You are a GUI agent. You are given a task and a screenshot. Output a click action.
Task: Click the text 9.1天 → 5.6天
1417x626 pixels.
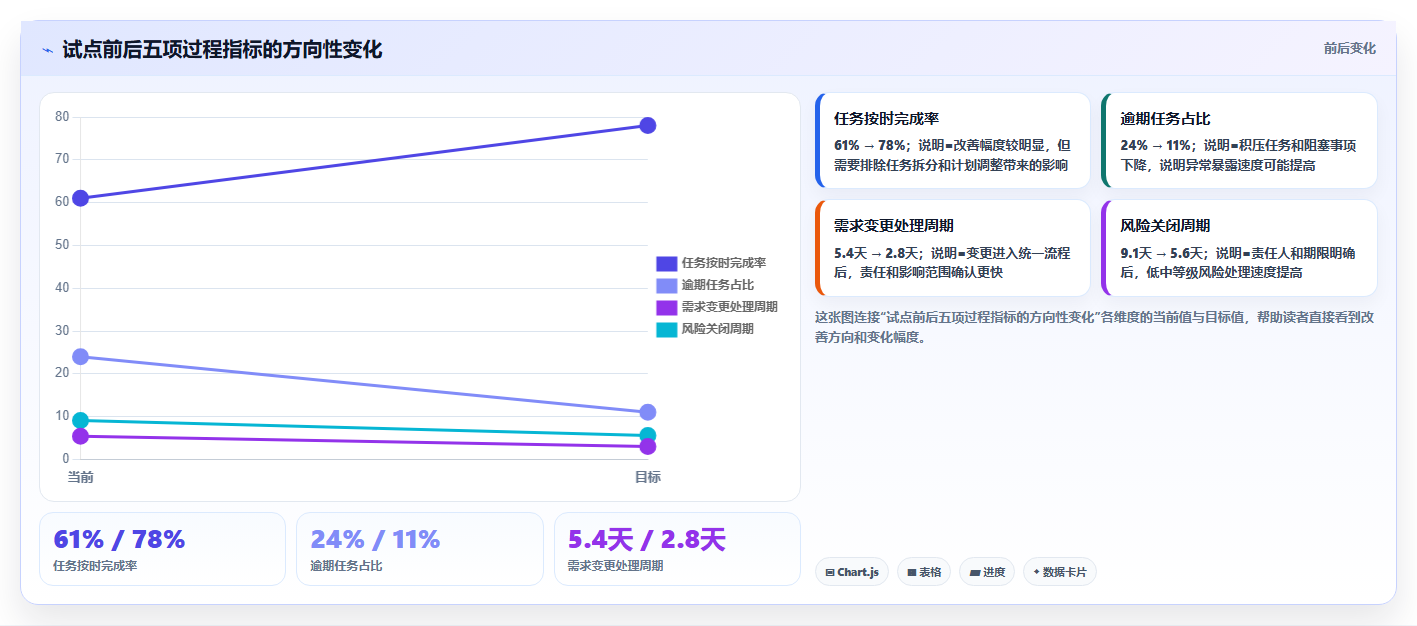[x=1162, y=254]
